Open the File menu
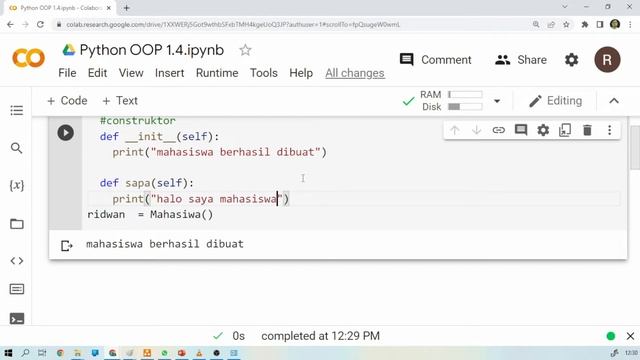This screenshot has width=640, height=360. pos(67,73)
